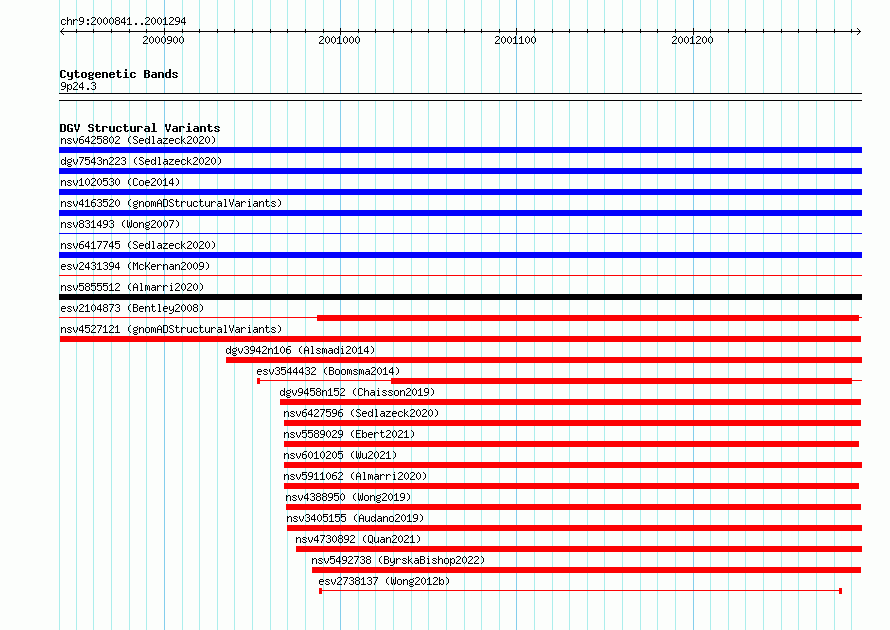Open the nsv831493 (Wong2007) label
The height and width of the screenshot is (630, 890).
(x=120, y=224)
